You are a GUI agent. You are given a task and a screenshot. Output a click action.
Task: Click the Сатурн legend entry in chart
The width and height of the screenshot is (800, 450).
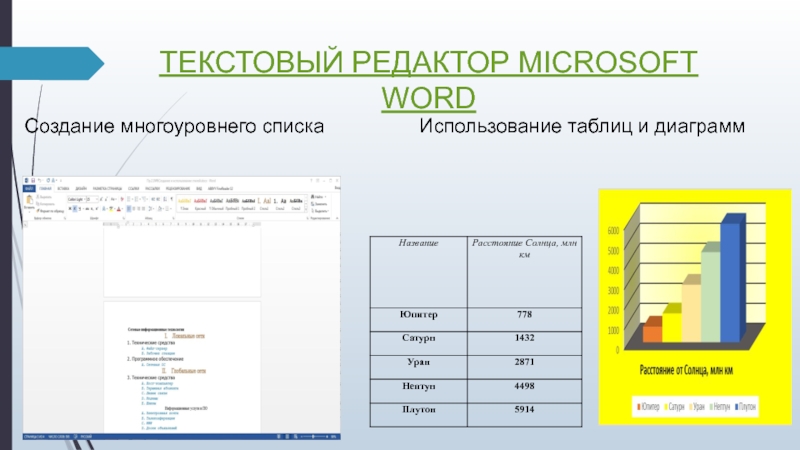coord(674,407)
